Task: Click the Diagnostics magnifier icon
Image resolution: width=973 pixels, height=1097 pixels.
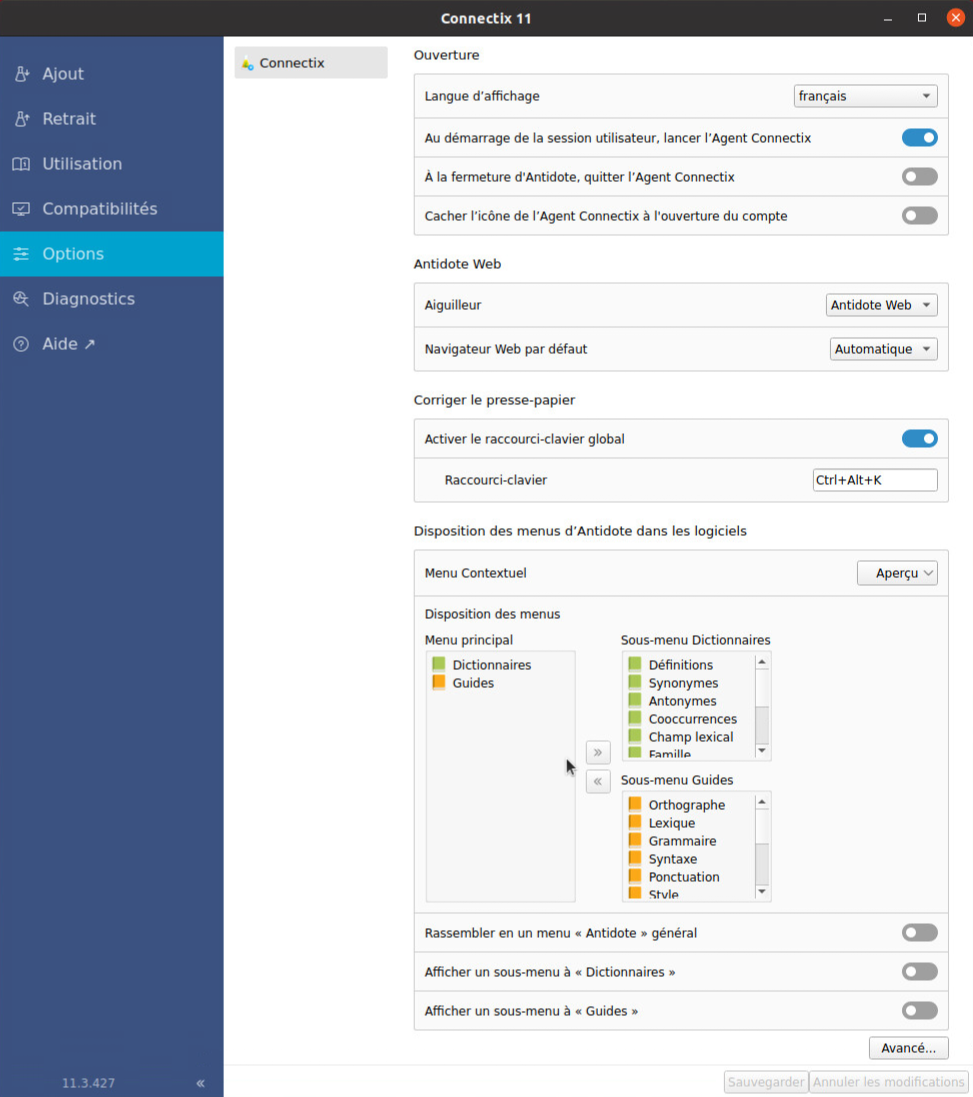Action: 22,299
